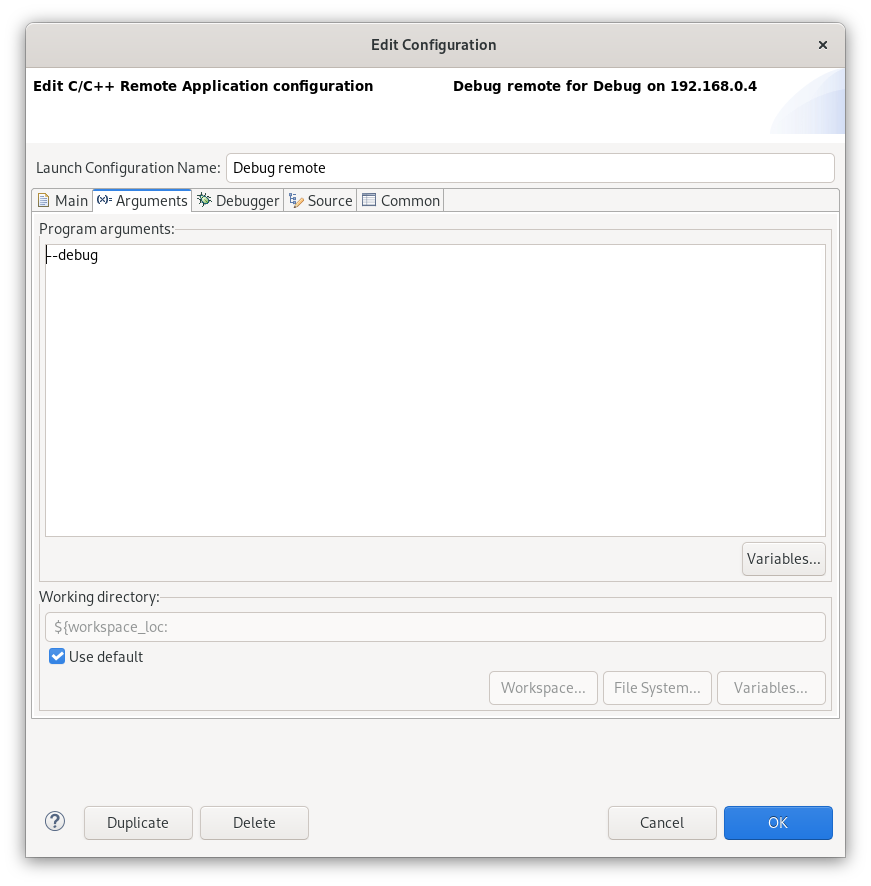
Task: Open the File System browser
Action: 657,687
